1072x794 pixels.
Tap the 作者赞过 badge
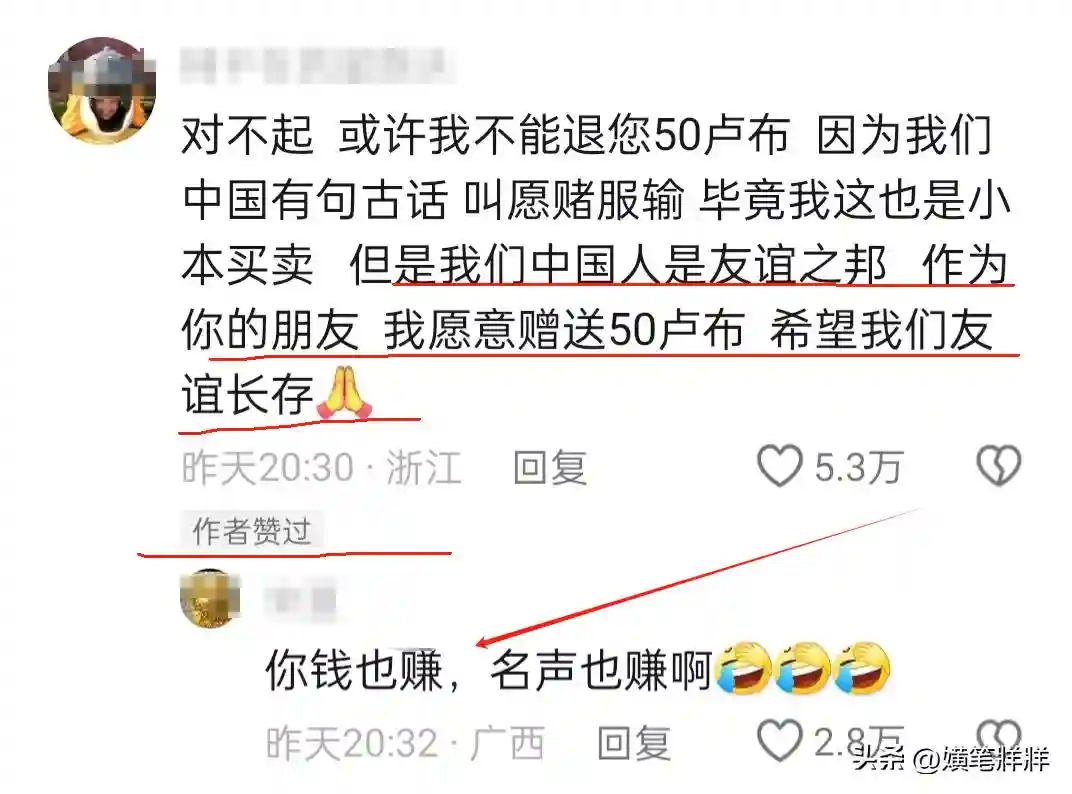252,531
